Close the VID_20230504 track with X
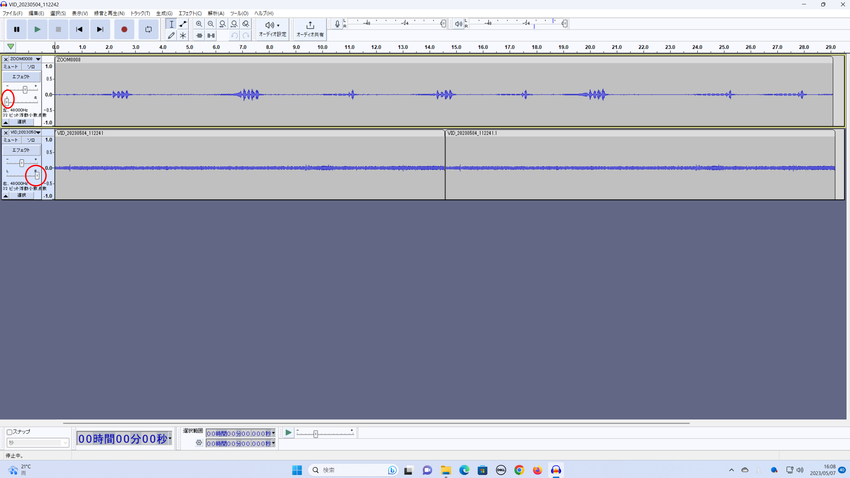 click(x=5, y=132)
